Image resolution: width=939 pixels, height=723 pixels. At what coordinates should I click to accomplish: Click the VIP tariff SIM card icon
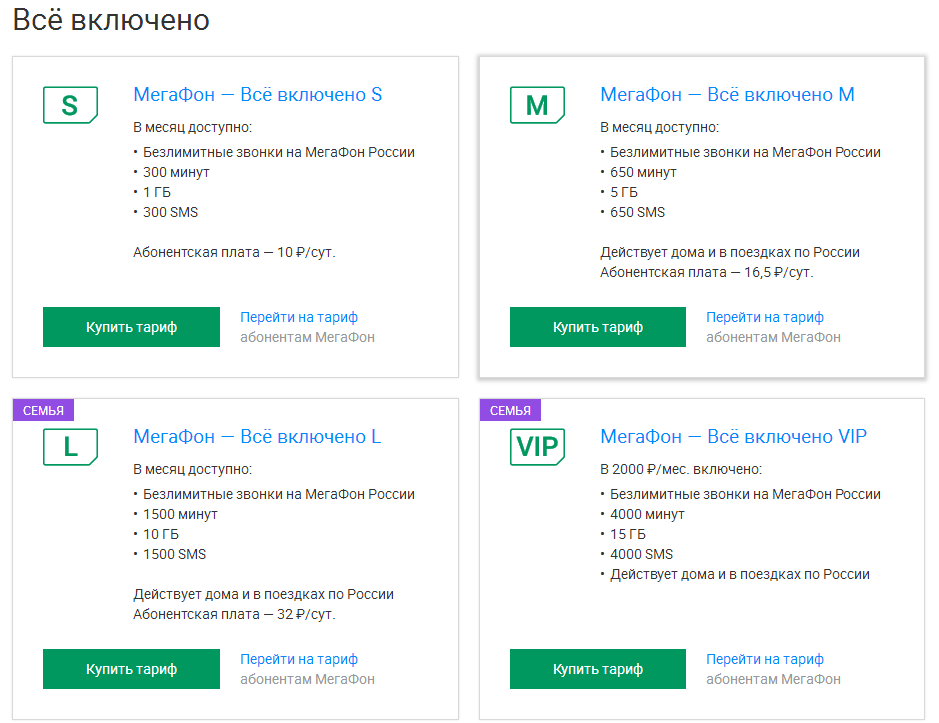pyautogui.click(x=537, y=447)
